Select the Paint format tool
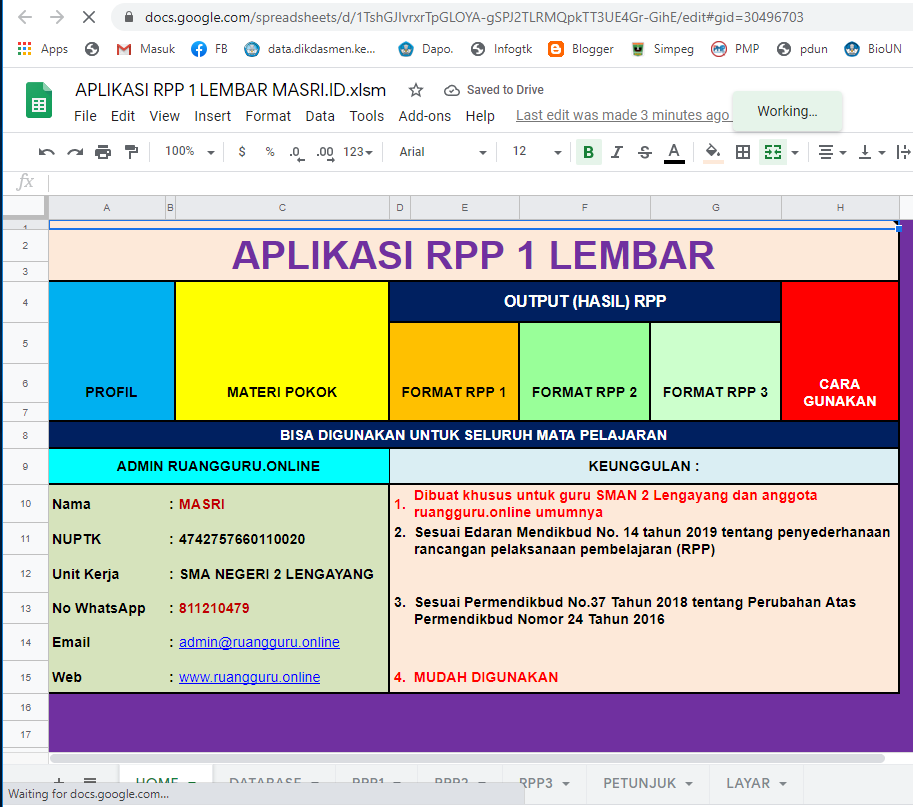 point(131,152)
